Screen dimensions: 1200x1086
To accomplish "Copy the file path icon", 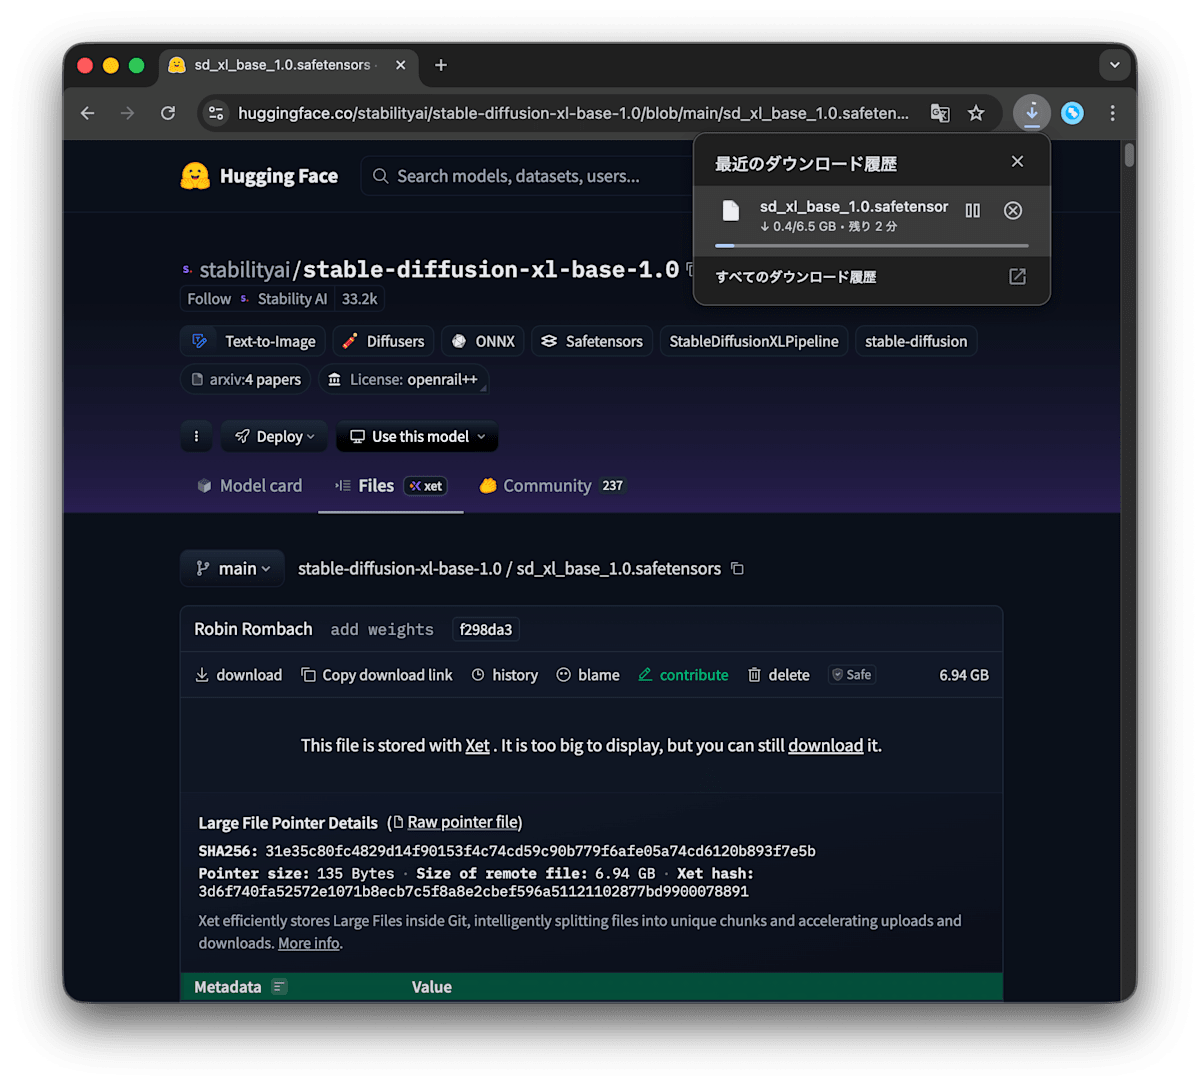I will (737, 568).
